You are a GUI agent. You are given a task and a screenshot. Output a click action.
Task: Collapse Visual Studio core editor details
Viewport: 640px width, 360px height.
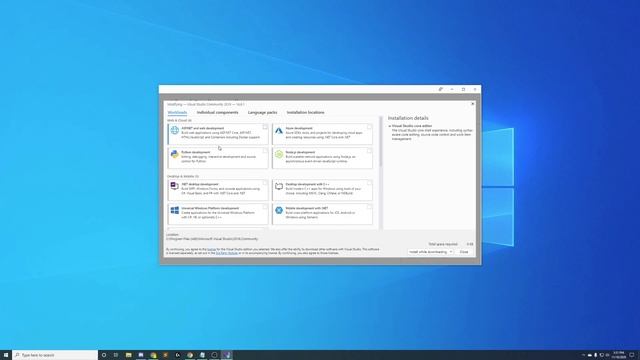(x=389, y=126)
